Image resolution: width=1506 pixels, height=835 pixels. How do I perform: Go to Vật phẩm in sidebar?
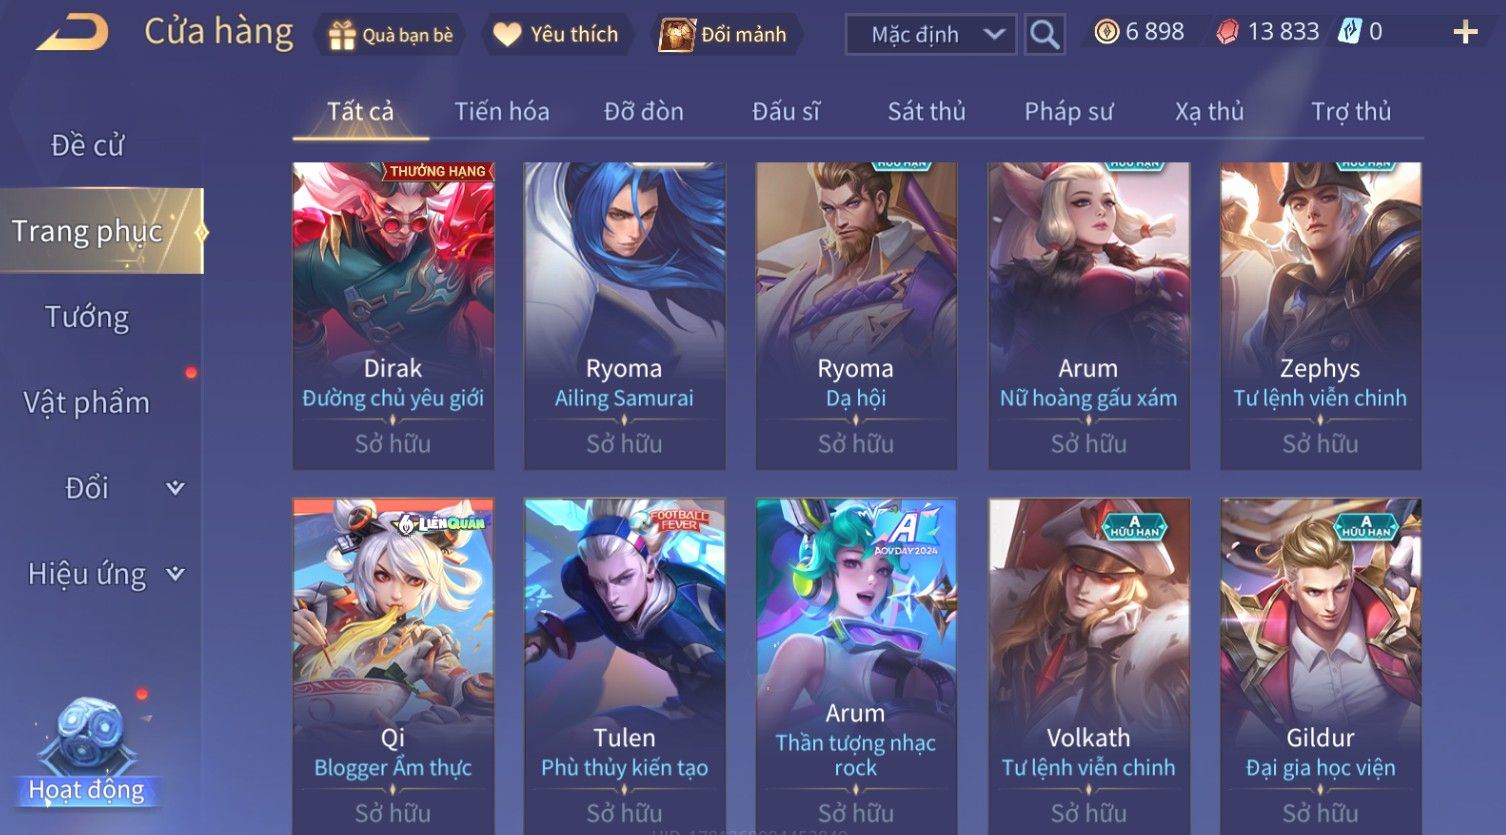coord(88,403)
